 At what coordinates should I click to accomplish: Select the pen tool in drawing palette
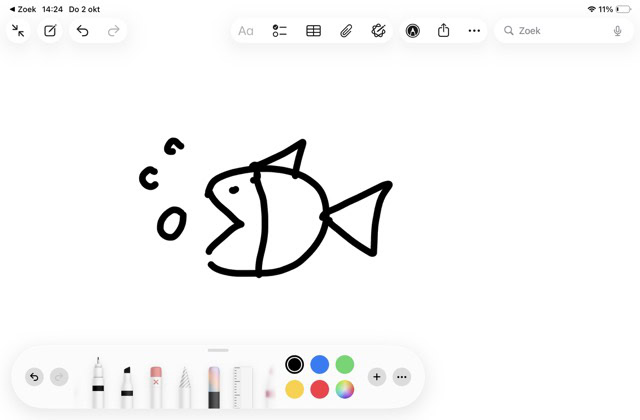[98, 381]
